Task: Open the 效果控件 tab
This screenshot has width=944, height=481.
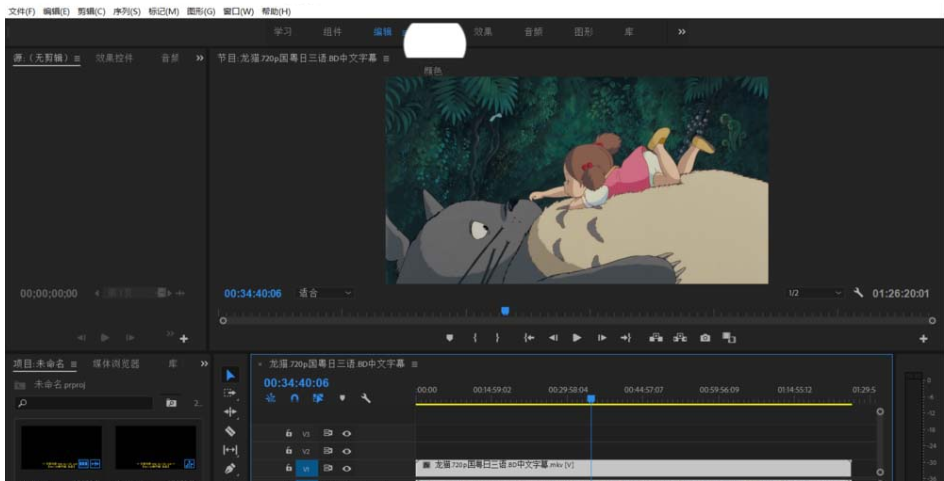Action: pyautogui.click(x=114, y=58)
